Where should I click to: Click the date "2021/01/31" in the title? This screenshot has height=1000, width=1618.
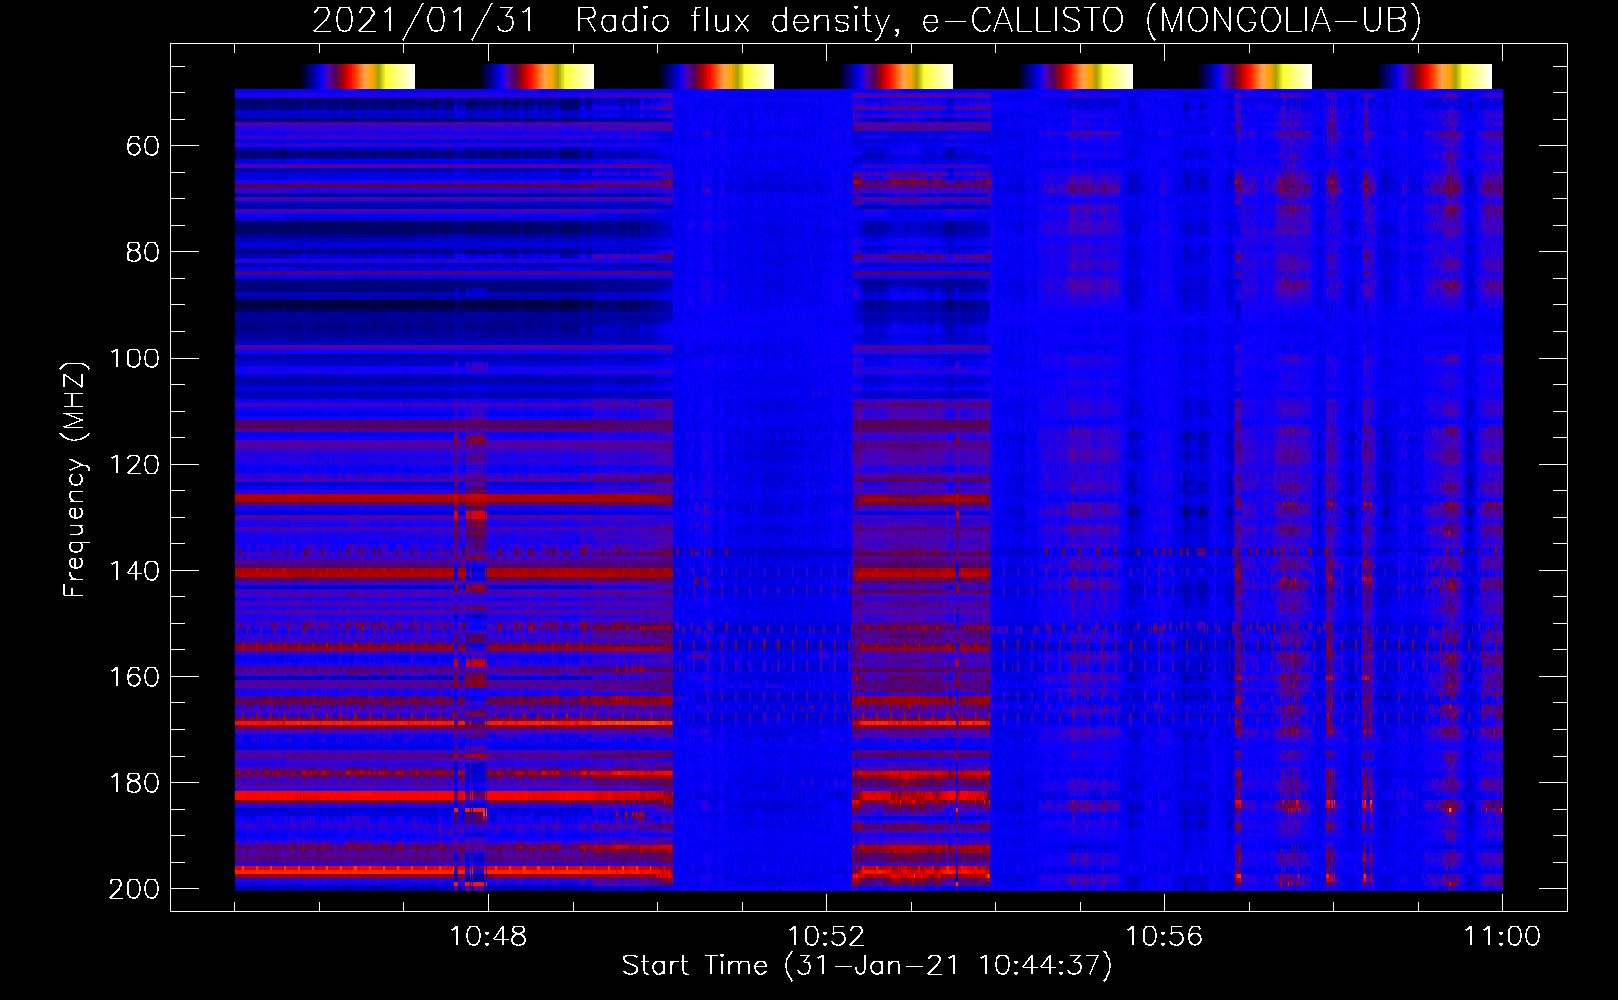point(425,20)
